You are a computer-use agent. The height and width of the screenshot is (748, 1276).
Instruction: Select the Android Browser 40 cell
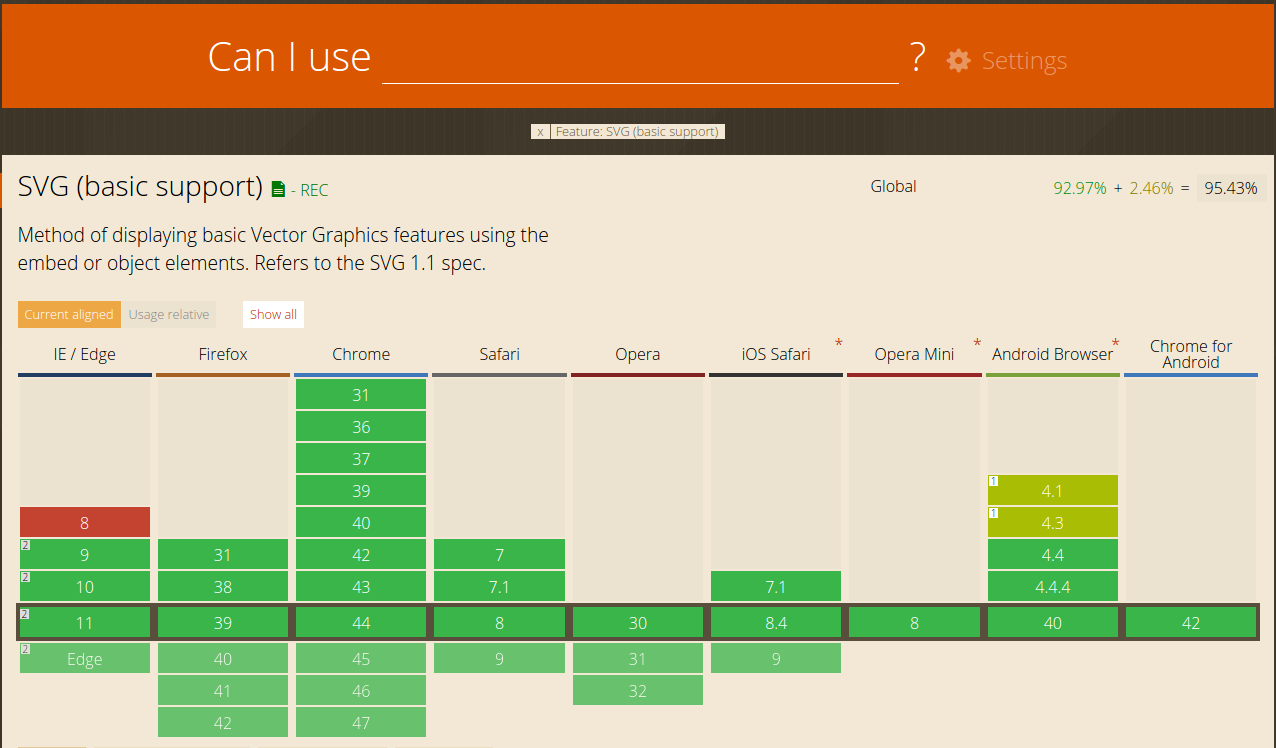tap(1053, 622)
